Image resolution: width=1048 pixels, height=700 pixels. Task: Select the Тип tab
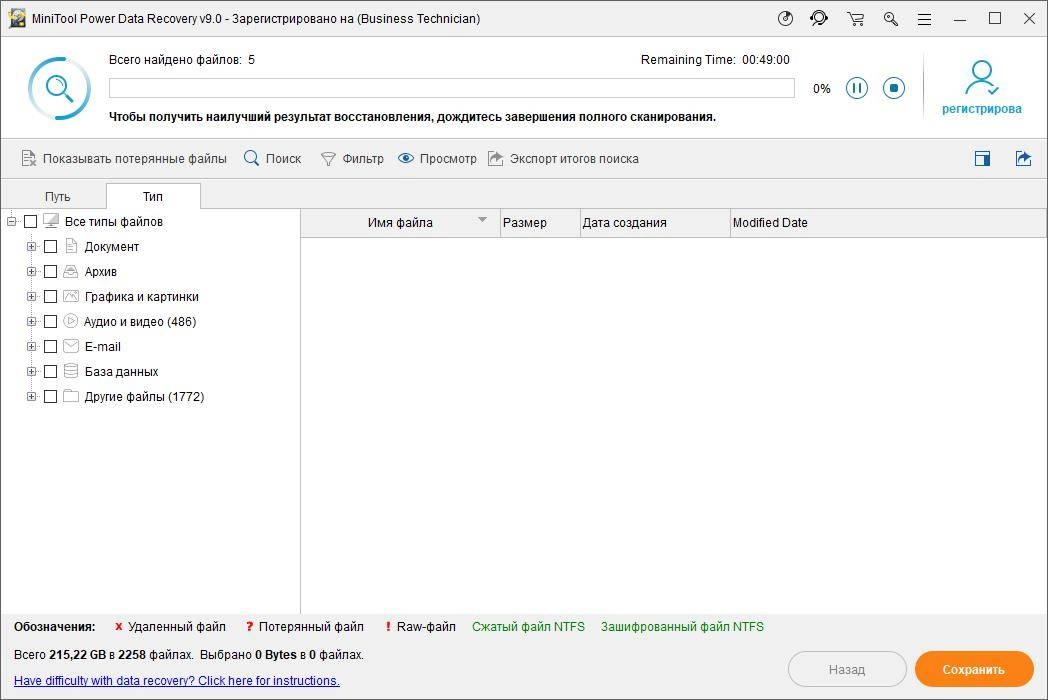click(153, 197)
